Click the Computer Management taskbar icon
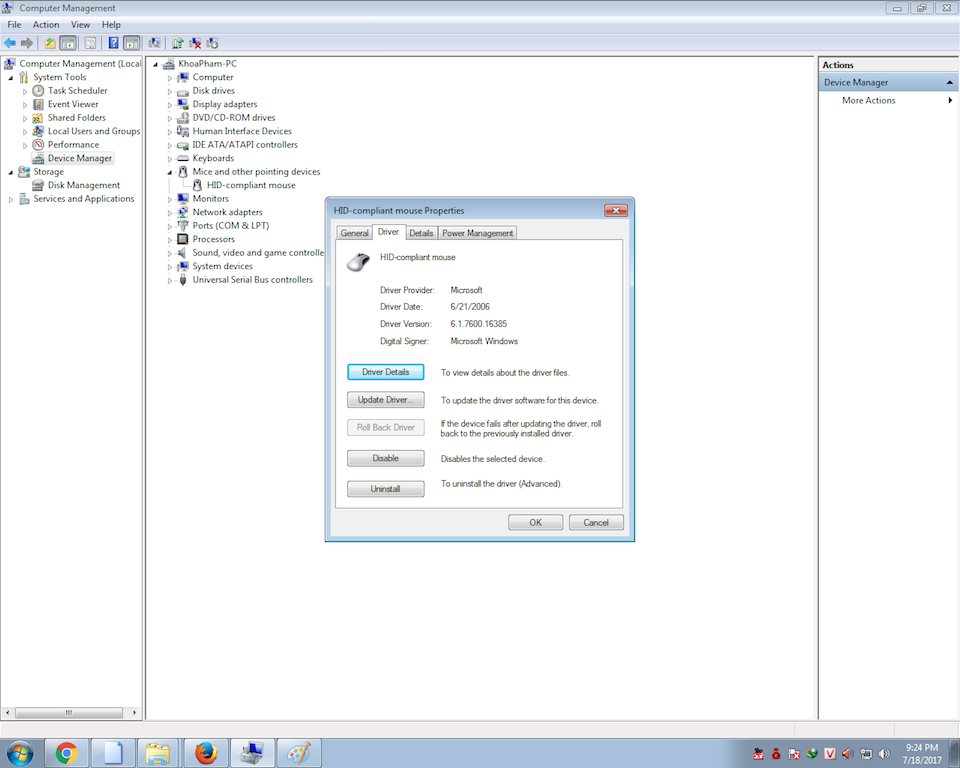Image resolution: width=960 pixels, height=768 pixels. [252, 753]
